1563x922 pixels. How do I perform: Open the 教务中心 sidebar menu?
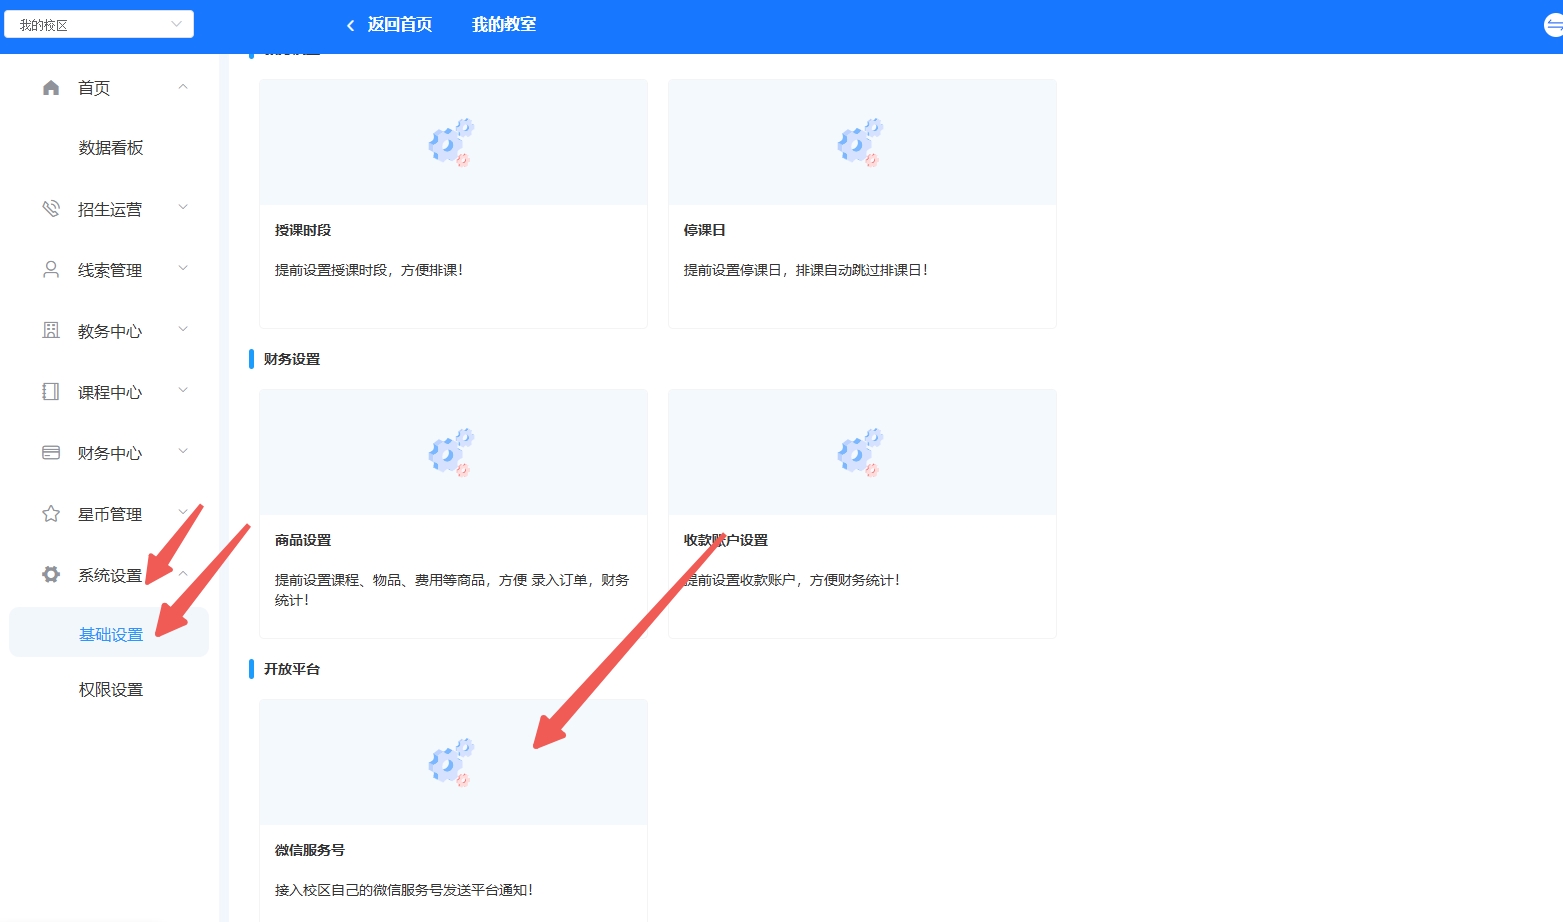tap(109, 331)
